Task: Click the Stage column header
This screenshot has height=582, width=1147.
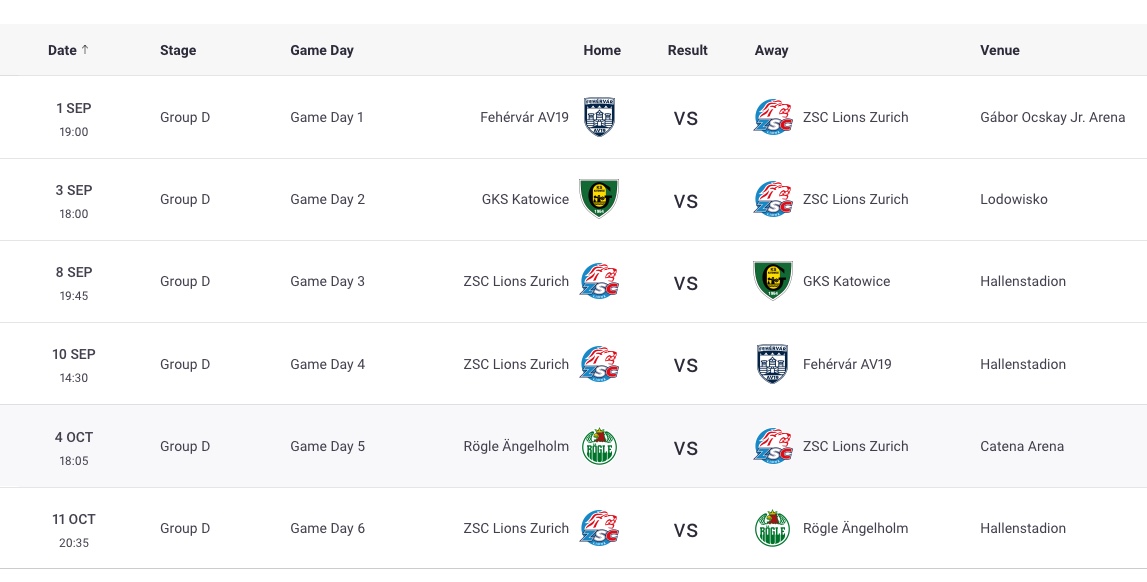Action: [178, 50]
